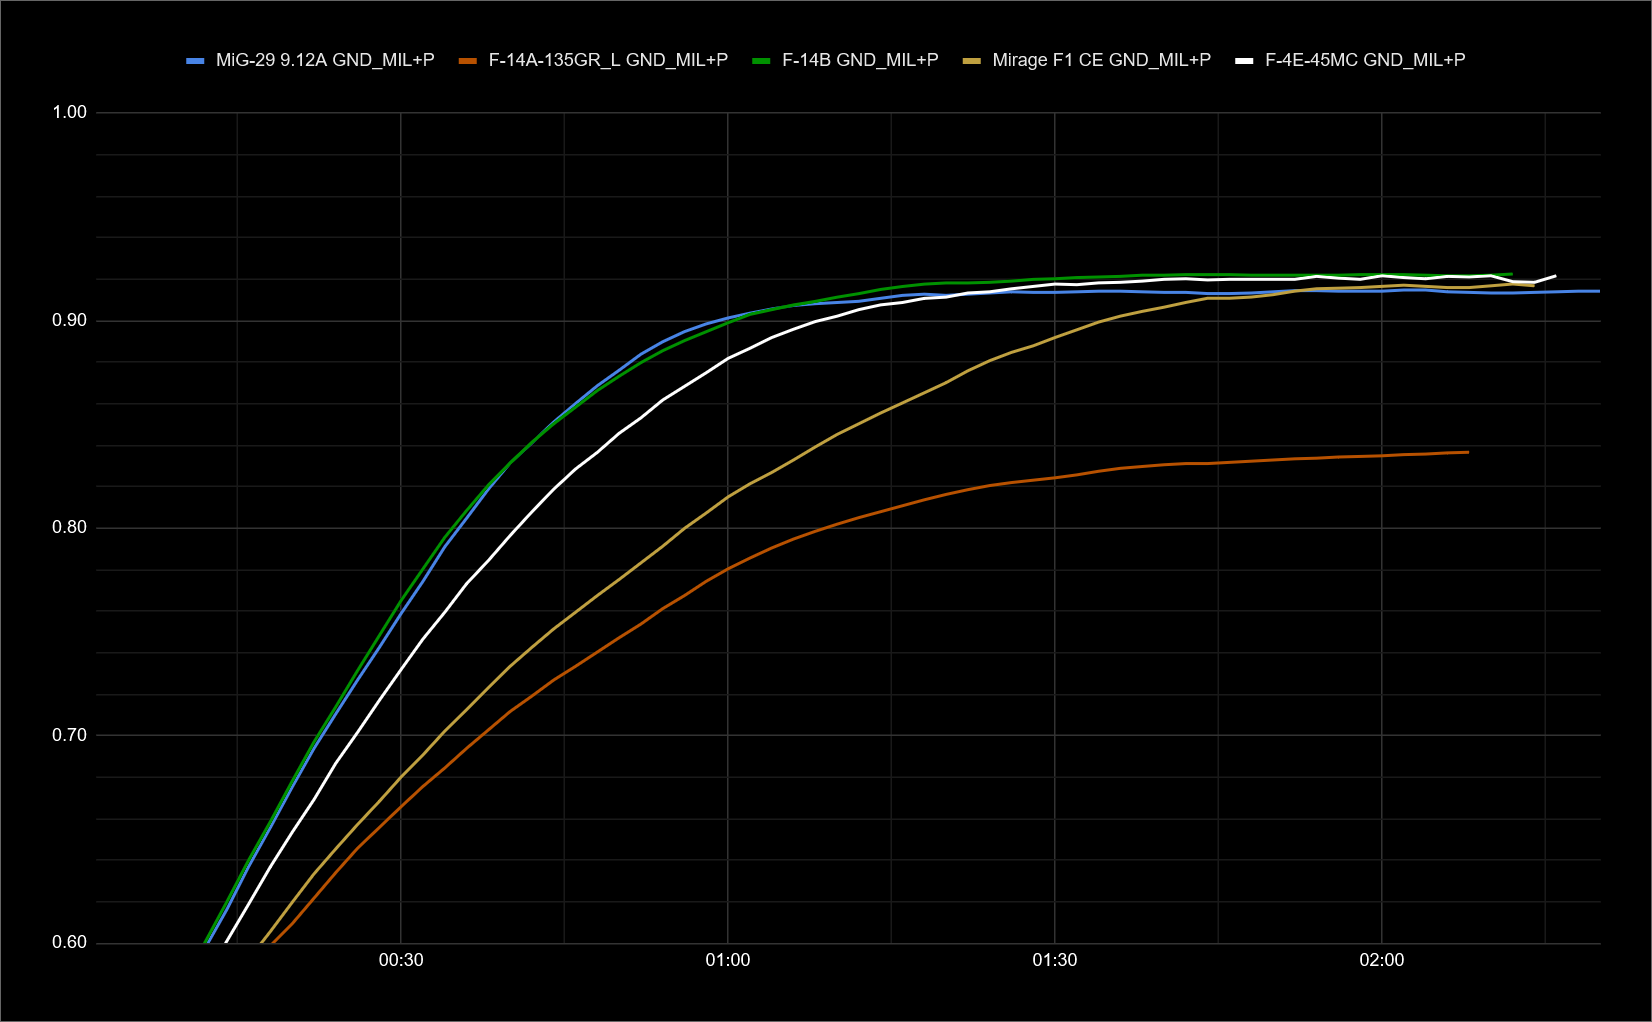
Task: Select the 0.80 y-axis value label
Action: 70,527
